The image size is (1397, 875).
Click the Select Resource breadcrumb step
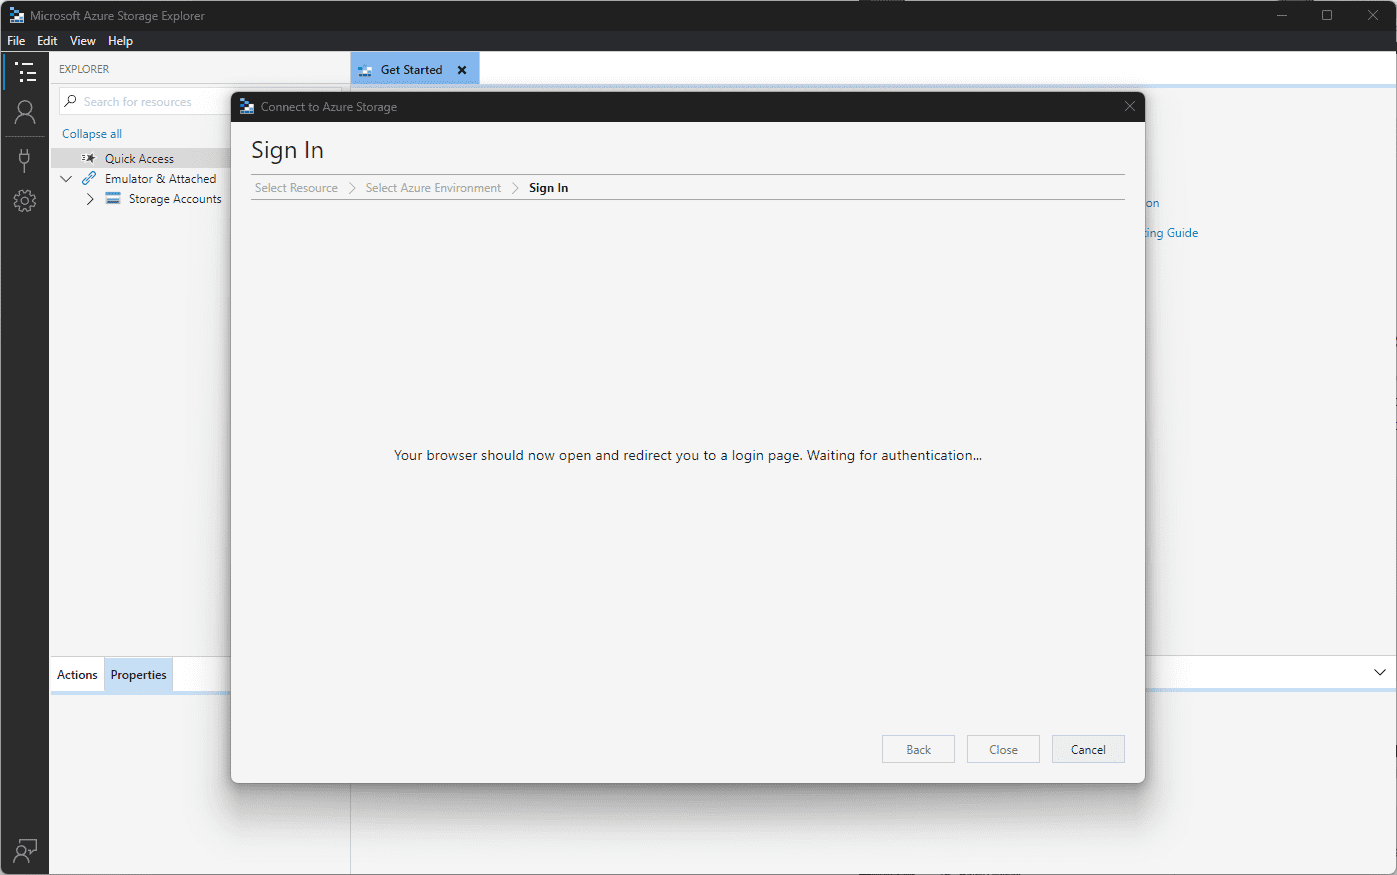(x=296, y=188)
